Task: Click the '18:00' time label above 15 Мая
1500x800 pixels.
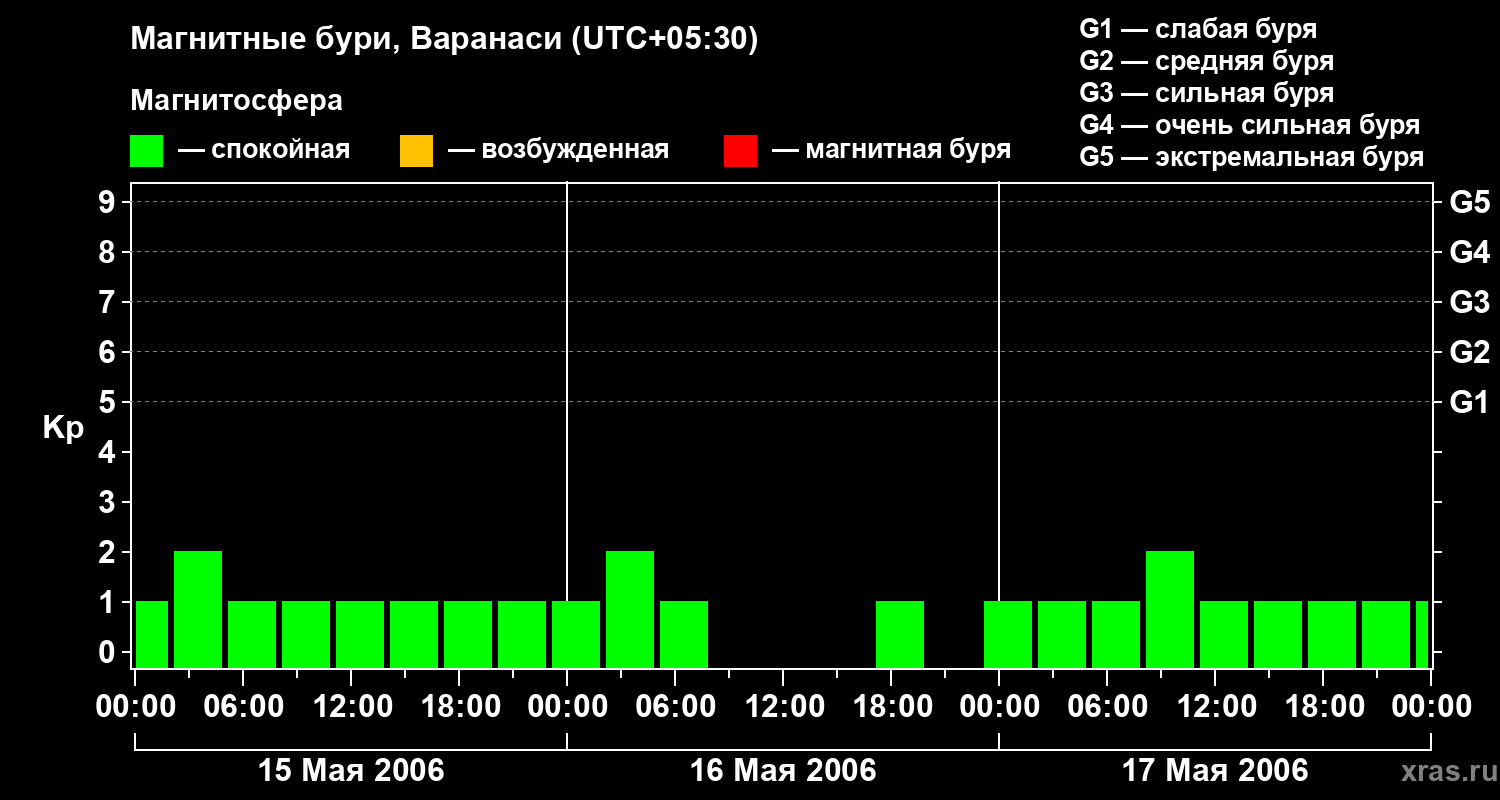Action: point(459,707)
